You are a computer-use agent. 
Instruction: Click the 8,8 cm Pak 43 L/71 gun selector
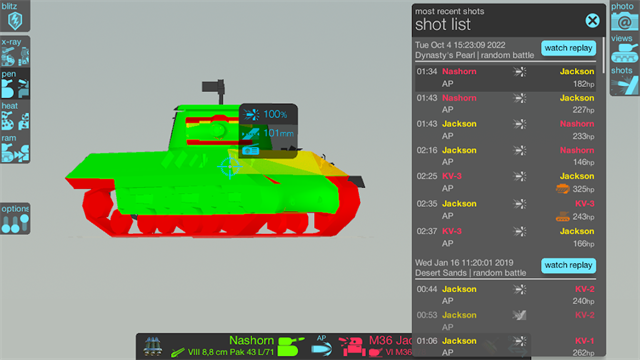[x=222, y=352]
